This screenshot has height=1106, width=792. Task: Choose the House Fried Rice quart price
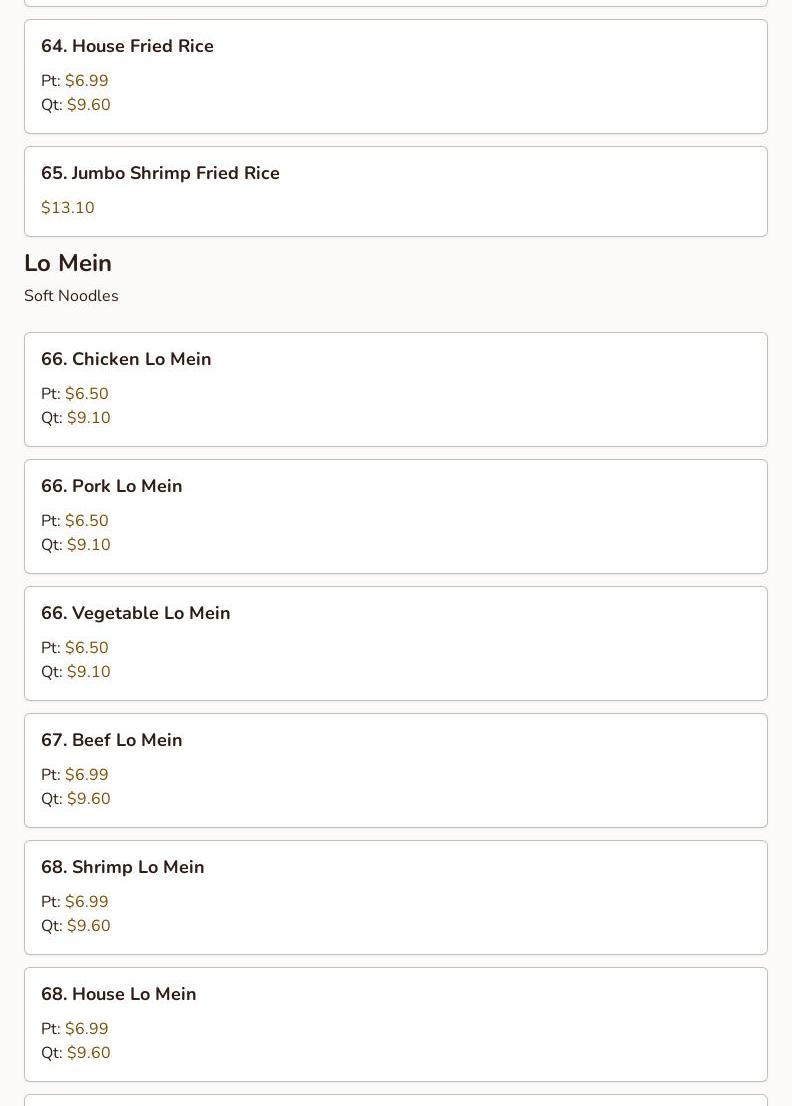point(88,105)
